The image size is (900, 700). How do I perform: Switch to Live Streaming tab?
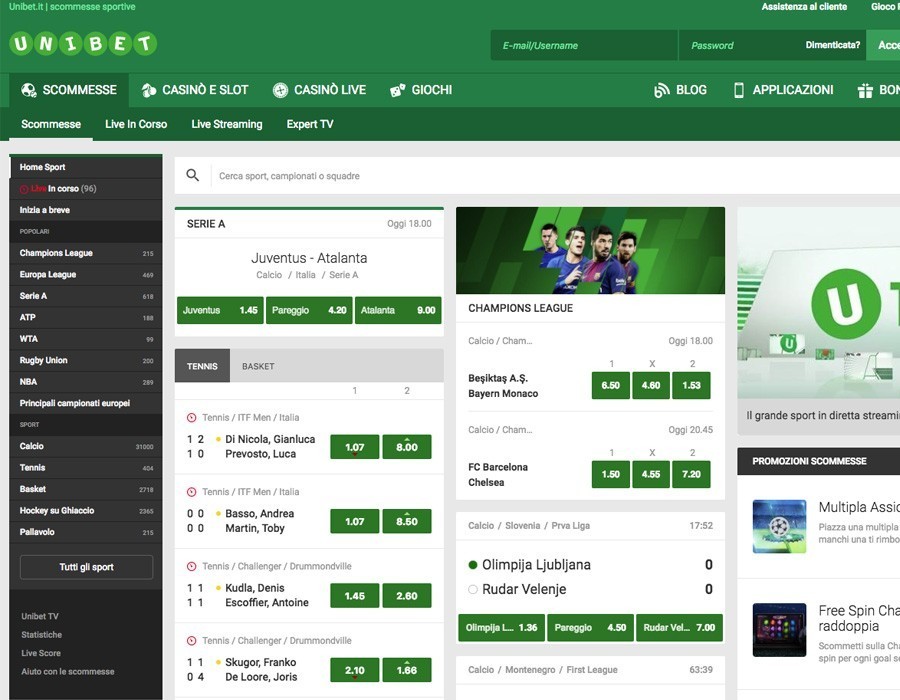point(227,124)
